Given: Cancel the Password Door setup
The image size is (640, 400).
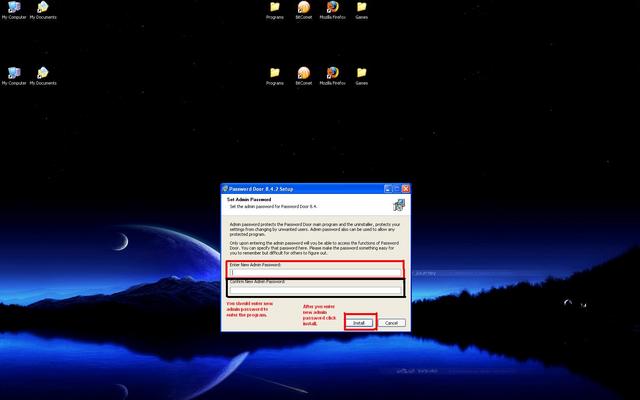Looking at the screenshot, I should 392,323.
